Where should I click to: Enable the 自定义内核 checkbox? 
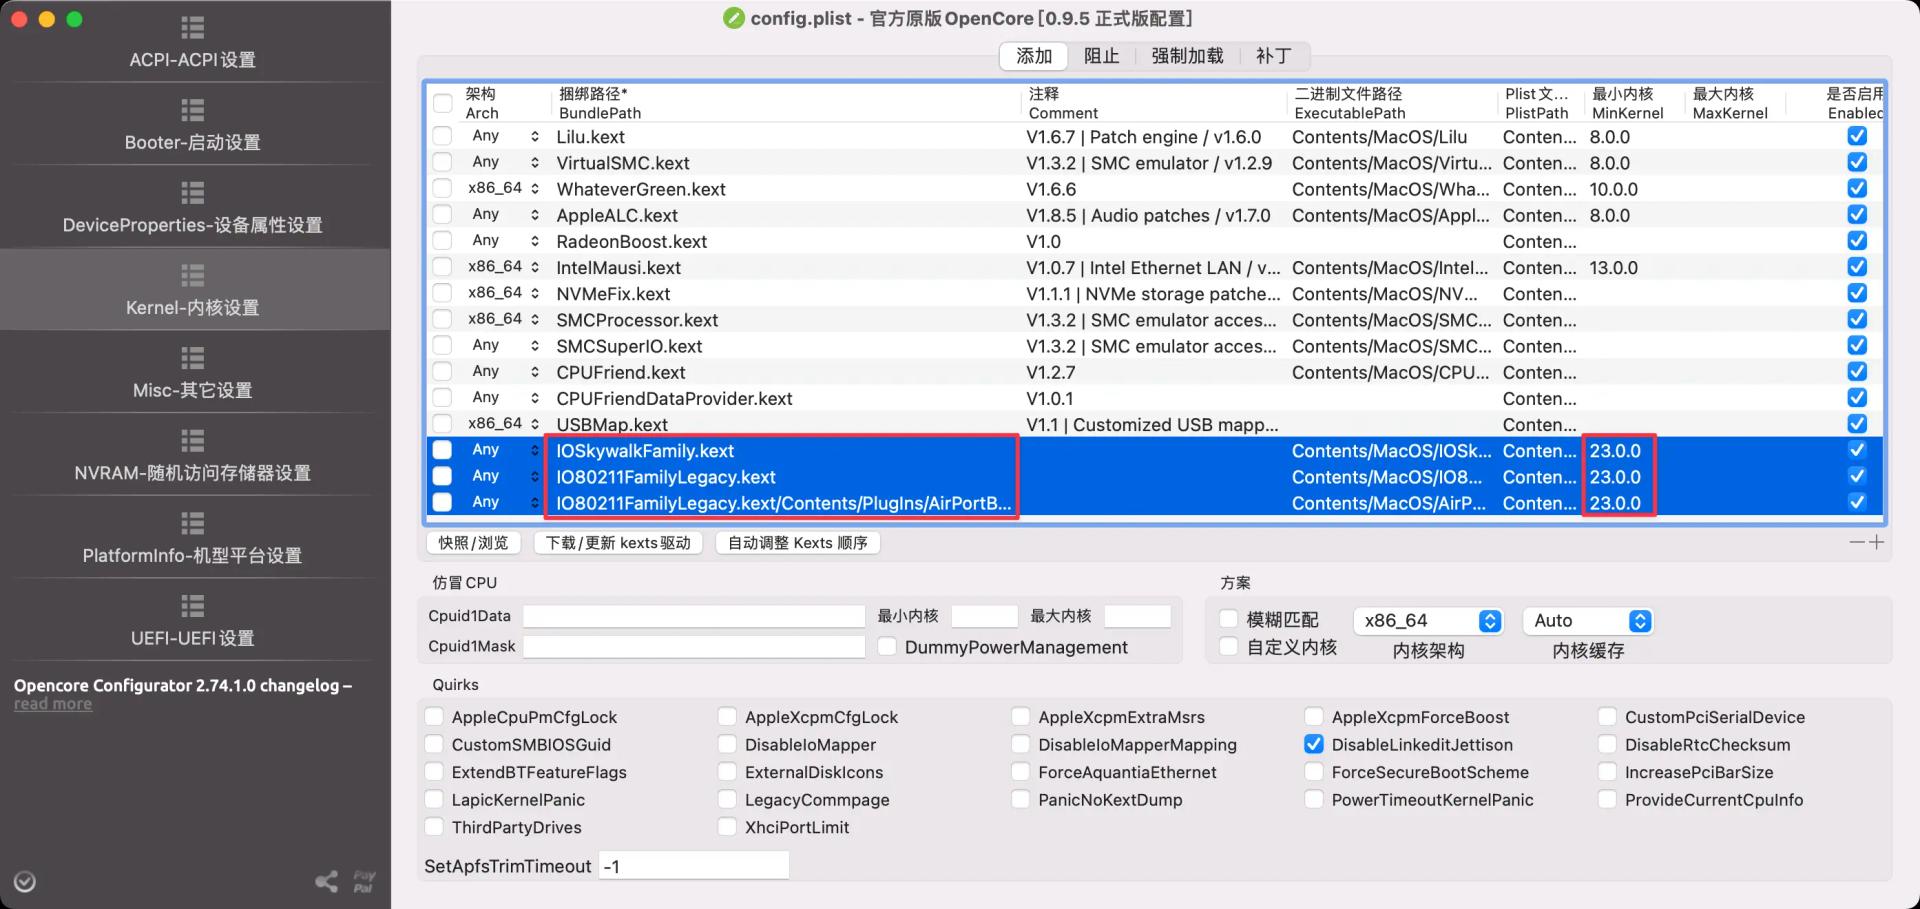pyautogui.click(x=1229, y=647)
